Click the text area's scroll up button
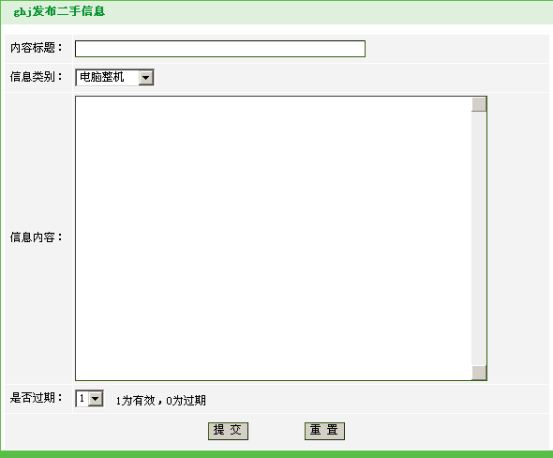This screenshot has width=553, height=458. click(479, 105)
